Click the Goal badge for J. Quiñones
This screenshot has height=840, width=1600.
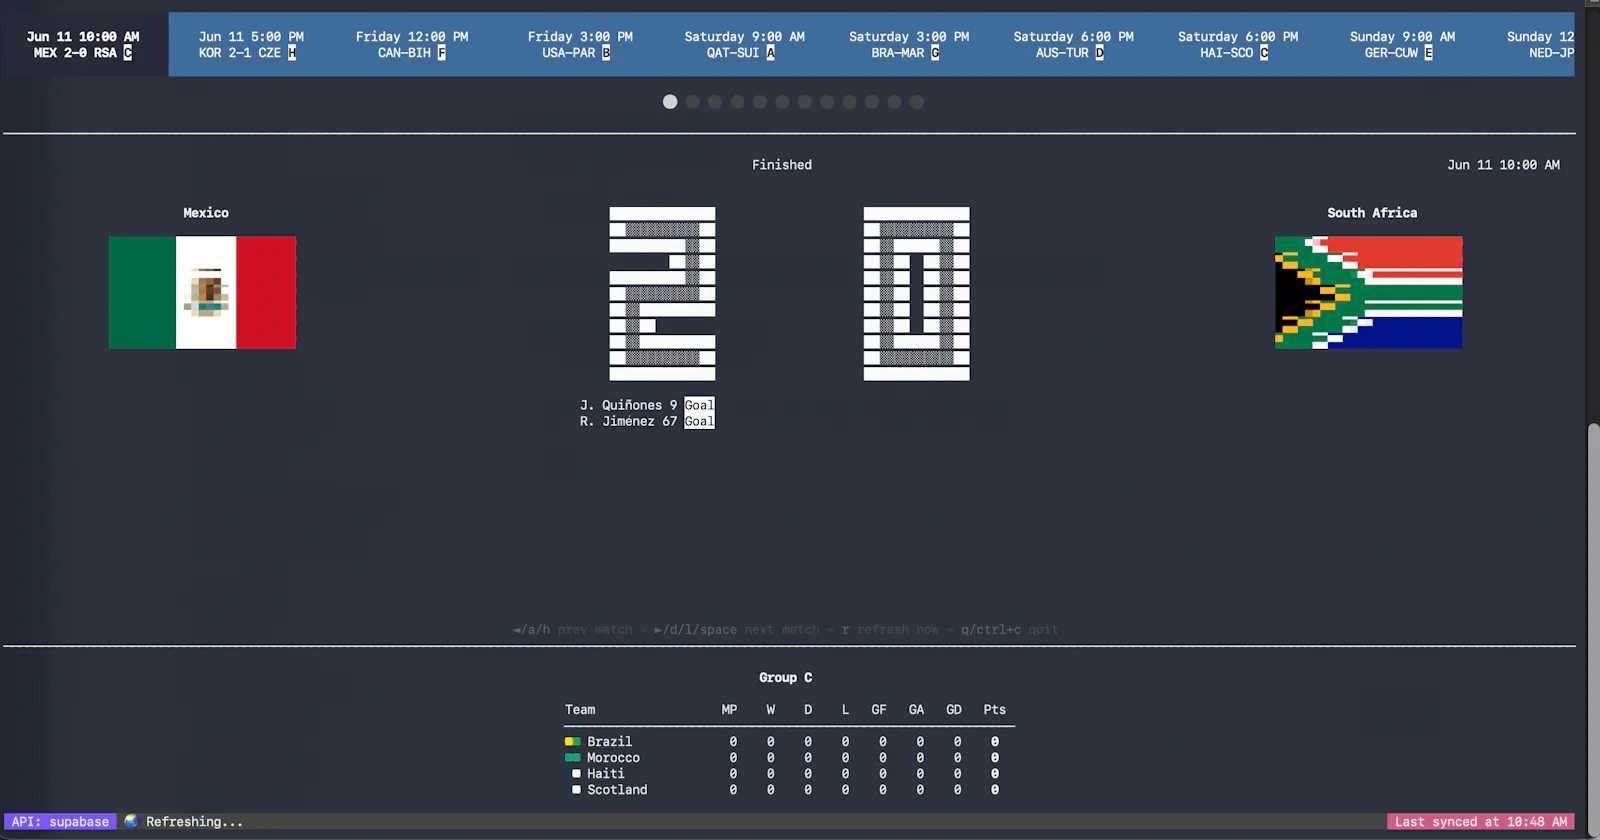pyautogui.click(x=699, y=405)
